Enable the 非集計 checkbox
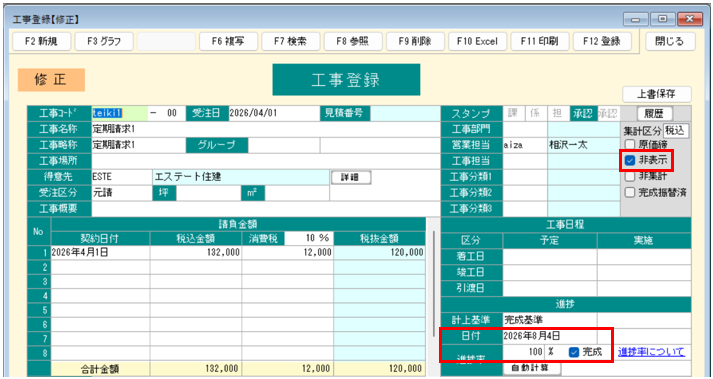This screenshot has width=713, height=379. pos(630,176)
